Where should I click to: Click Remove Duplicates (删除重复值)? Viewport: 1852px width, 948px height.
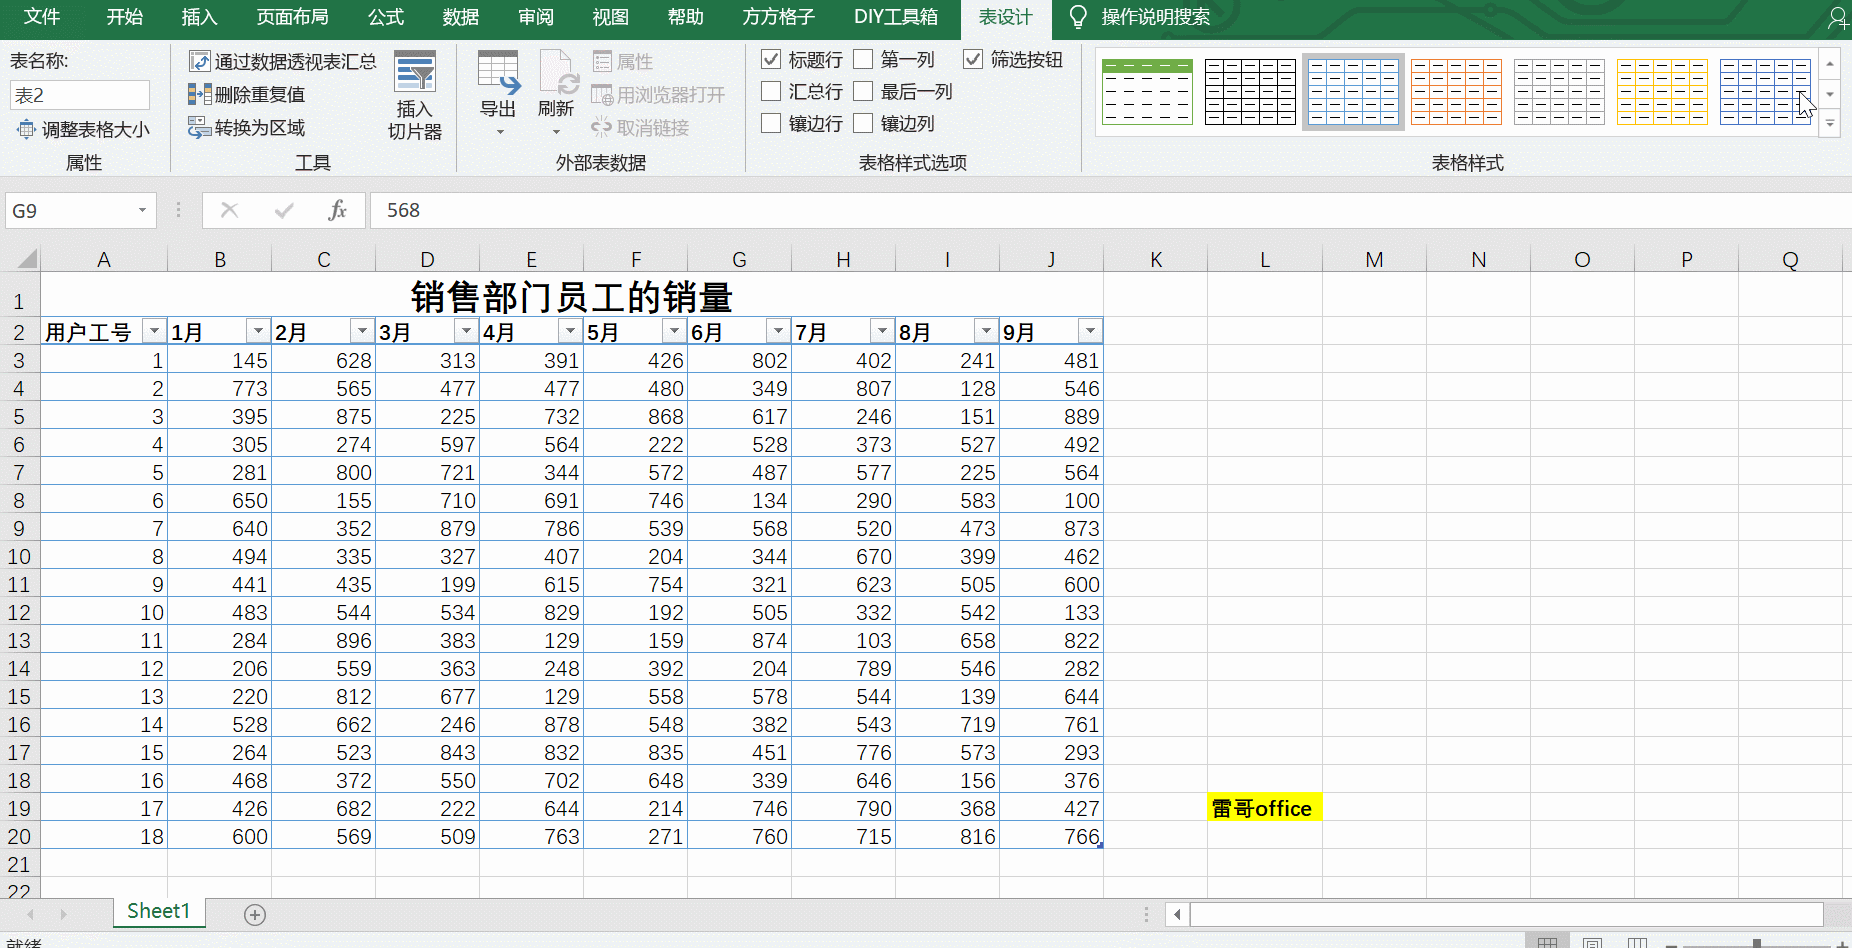click(x=246, y=94)
